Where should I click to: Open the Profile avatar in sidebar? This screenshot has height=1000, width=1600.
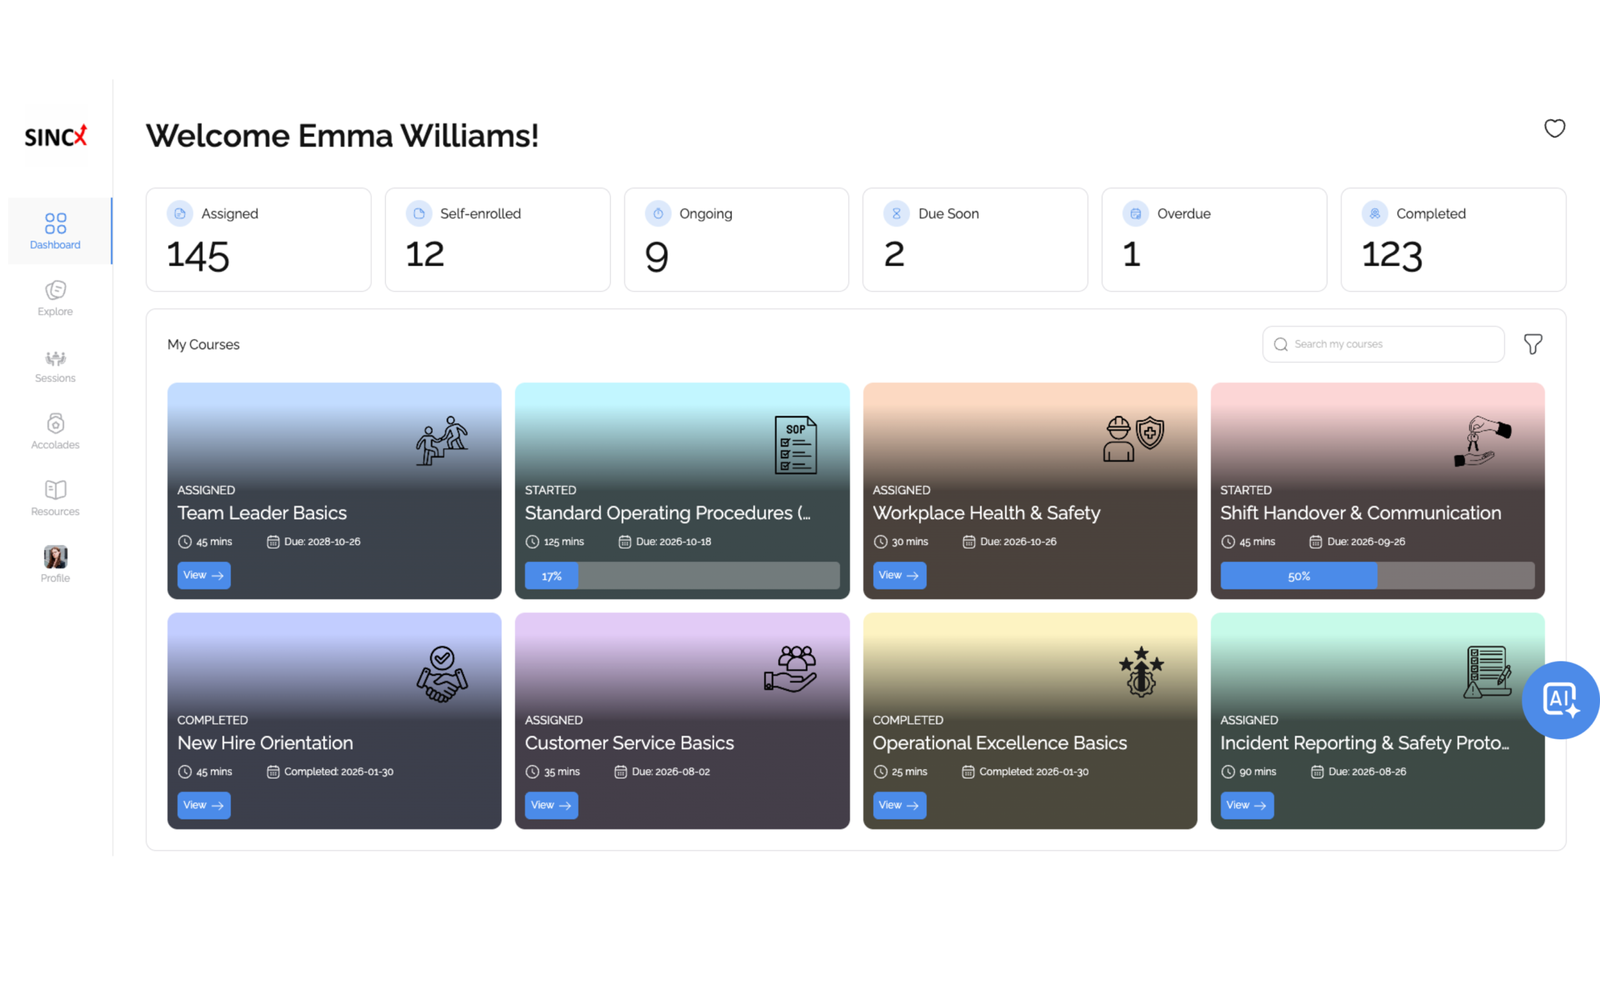pyautogui.click(x=55, y=564)
